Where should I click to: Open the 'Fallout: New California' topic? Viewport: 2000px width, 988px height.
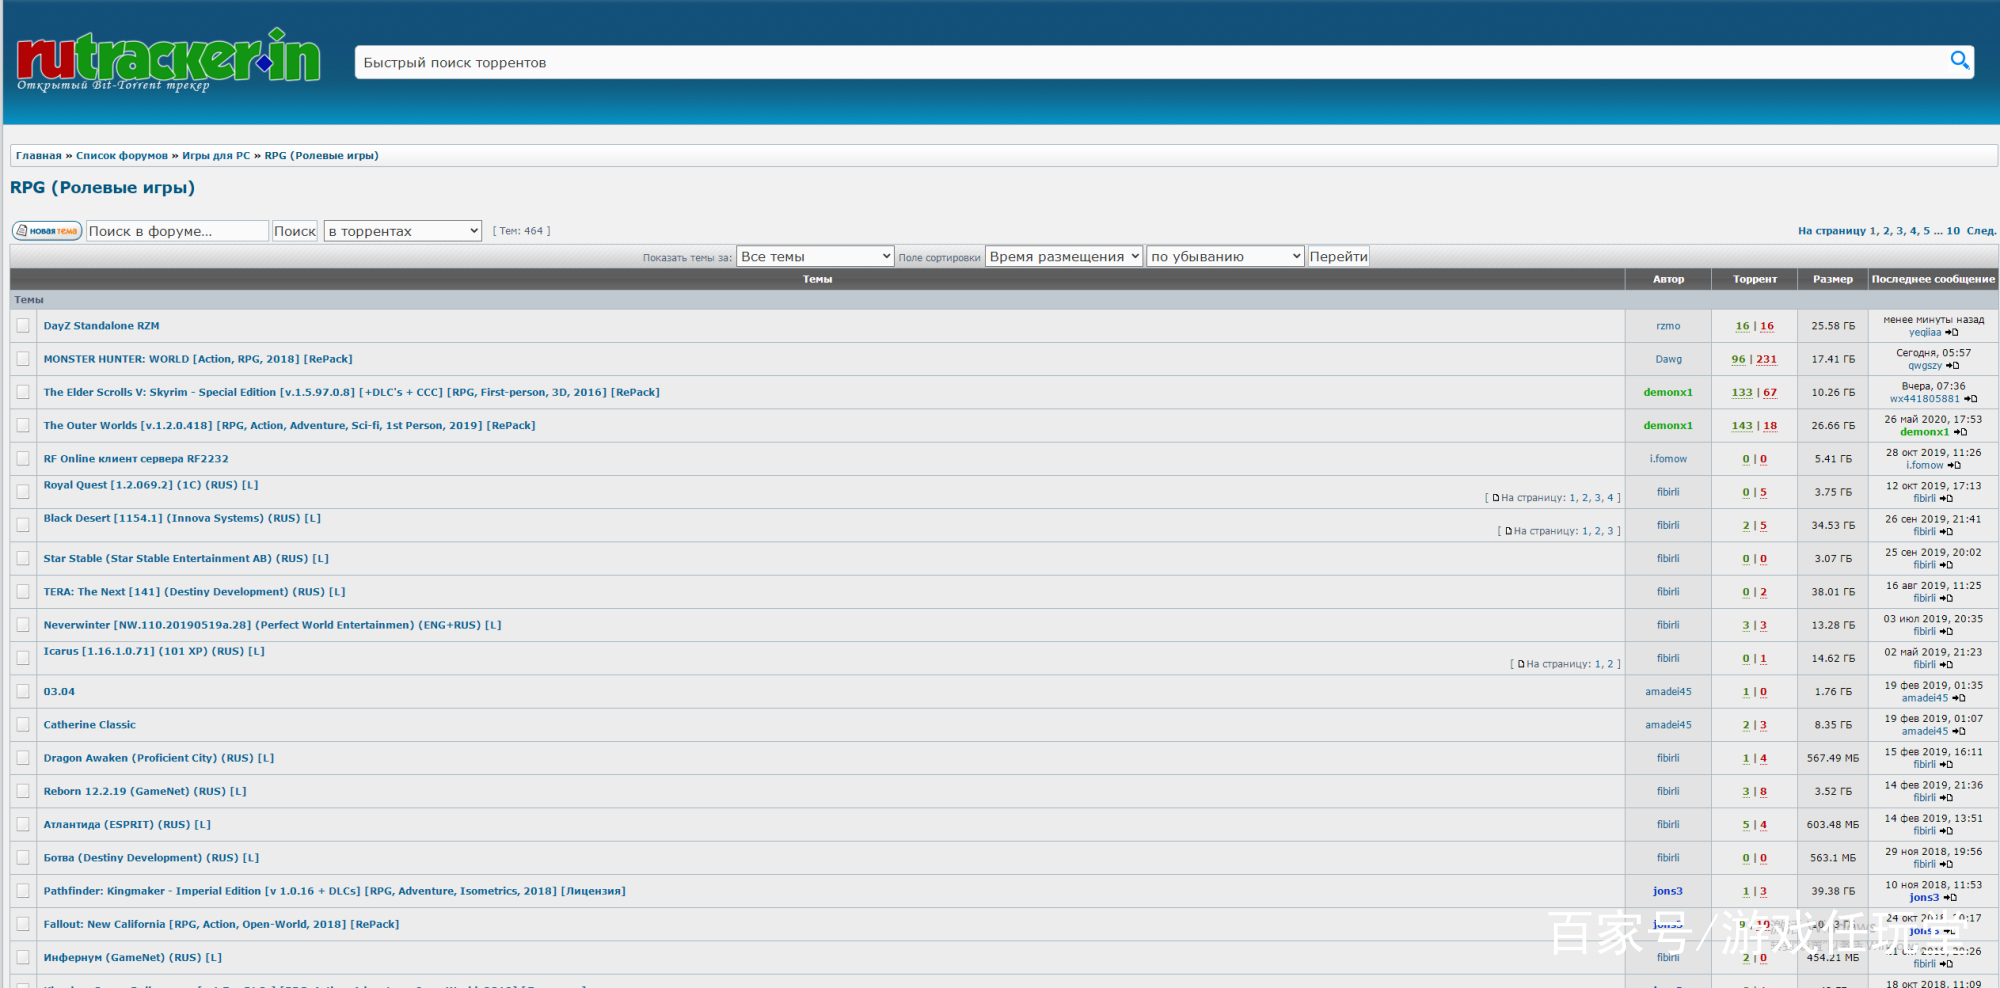[x=221, y=925]
